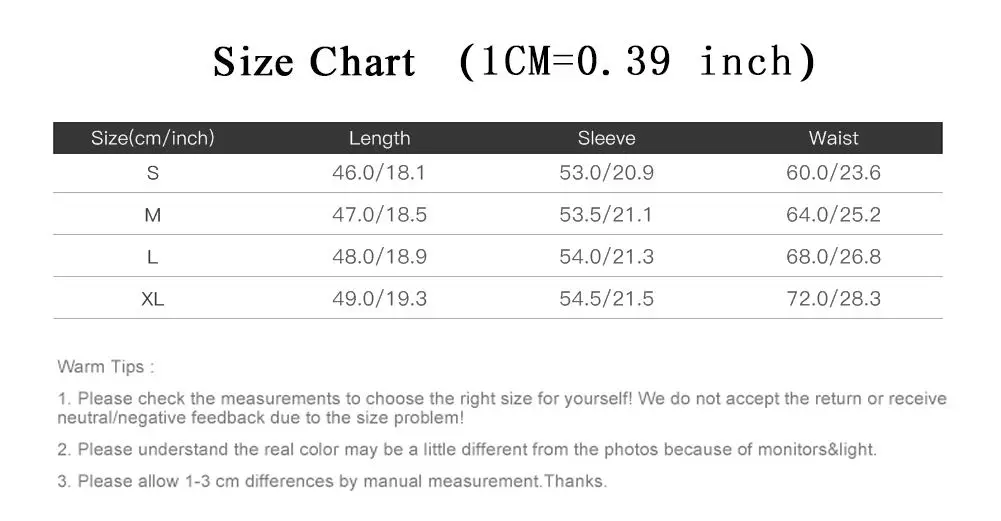Click the 49.0/19.3 length value

click(x=379, y=298)
